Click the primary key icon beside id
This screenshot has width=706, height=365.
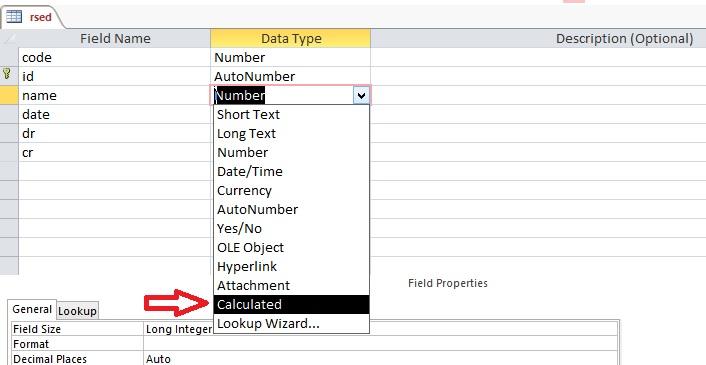(6, 74)
